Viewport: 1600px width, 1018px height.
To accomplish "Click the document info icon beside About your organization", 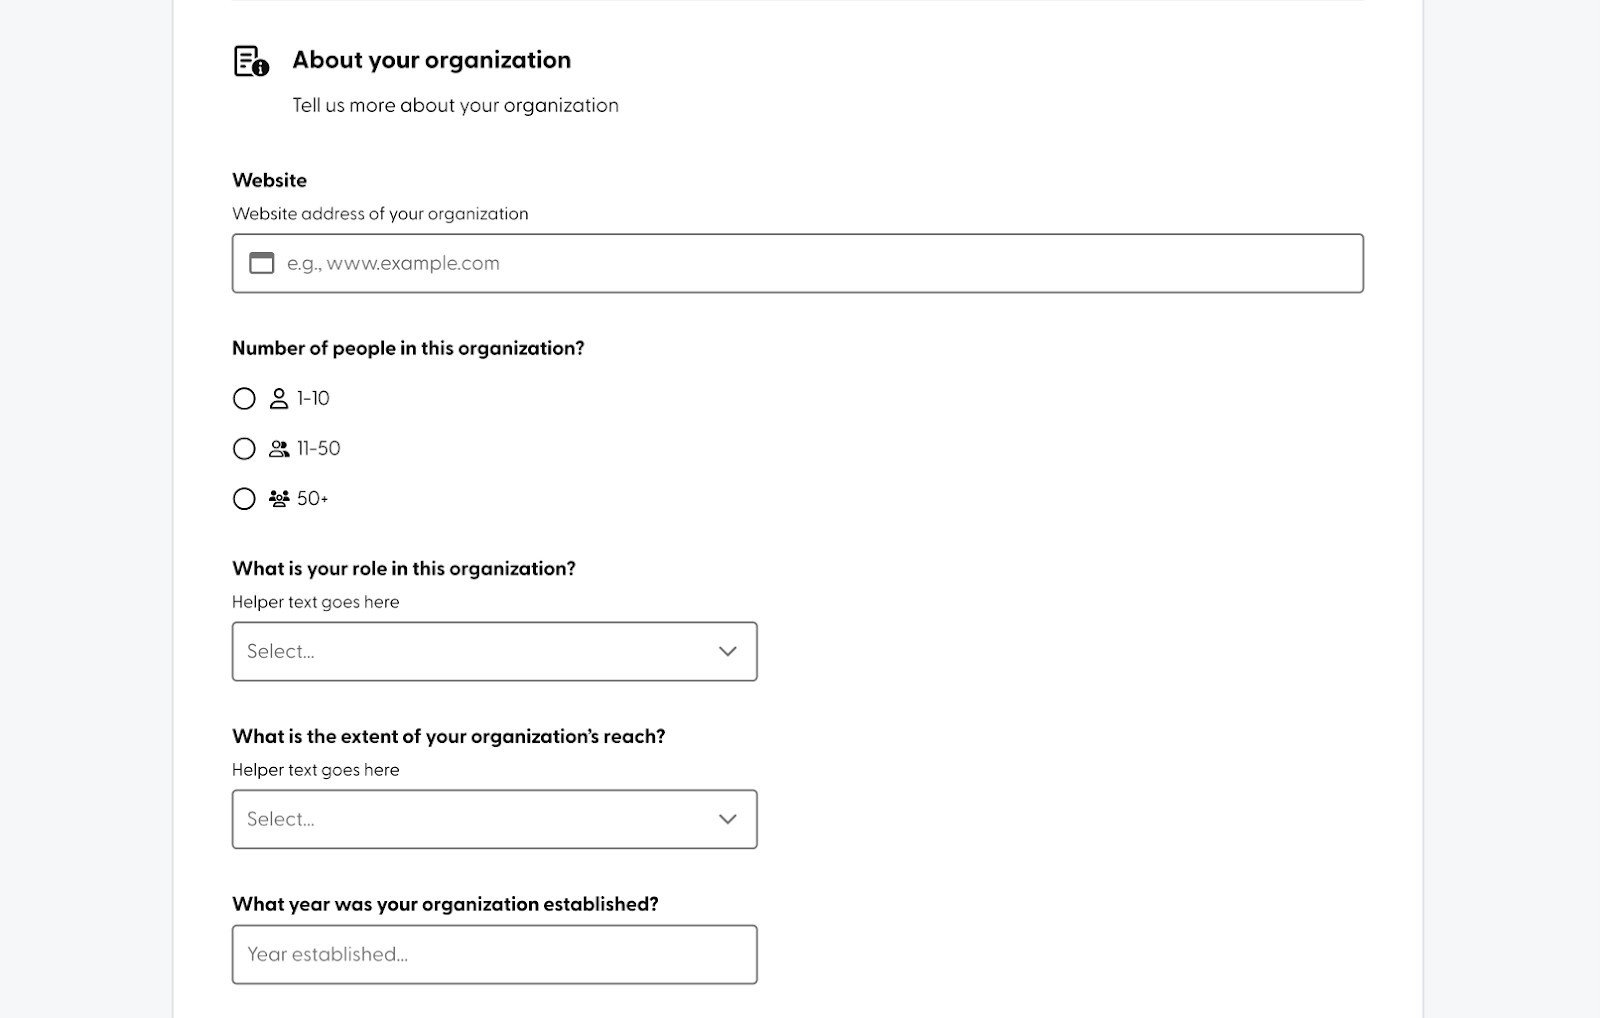I will (x=251, y=61).
